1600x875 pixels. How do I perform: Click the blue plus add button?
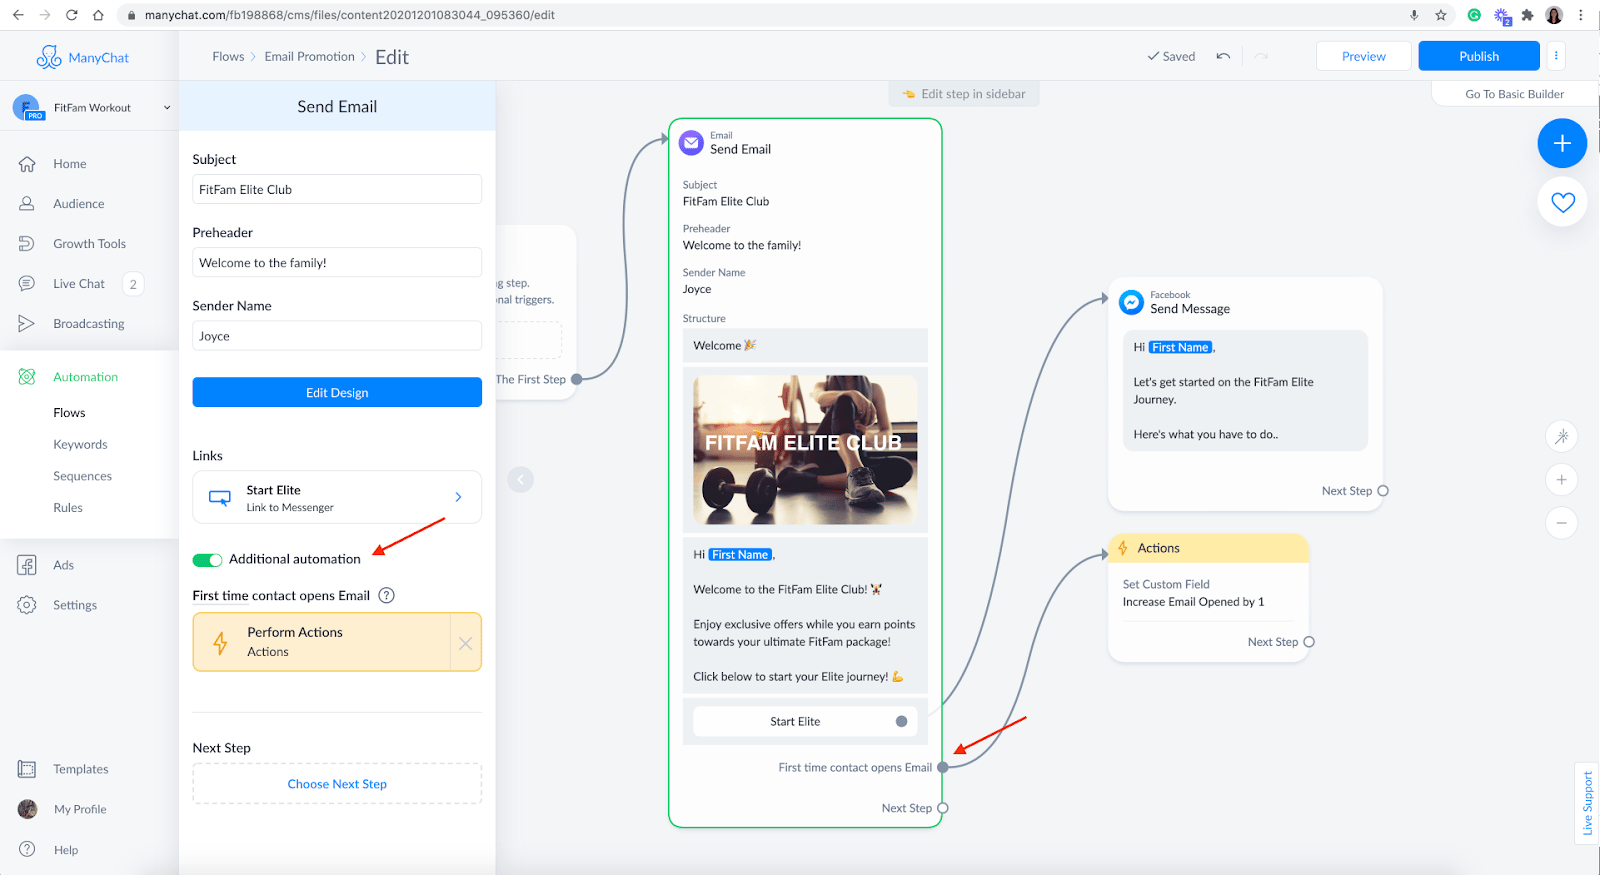(1562, 144)
